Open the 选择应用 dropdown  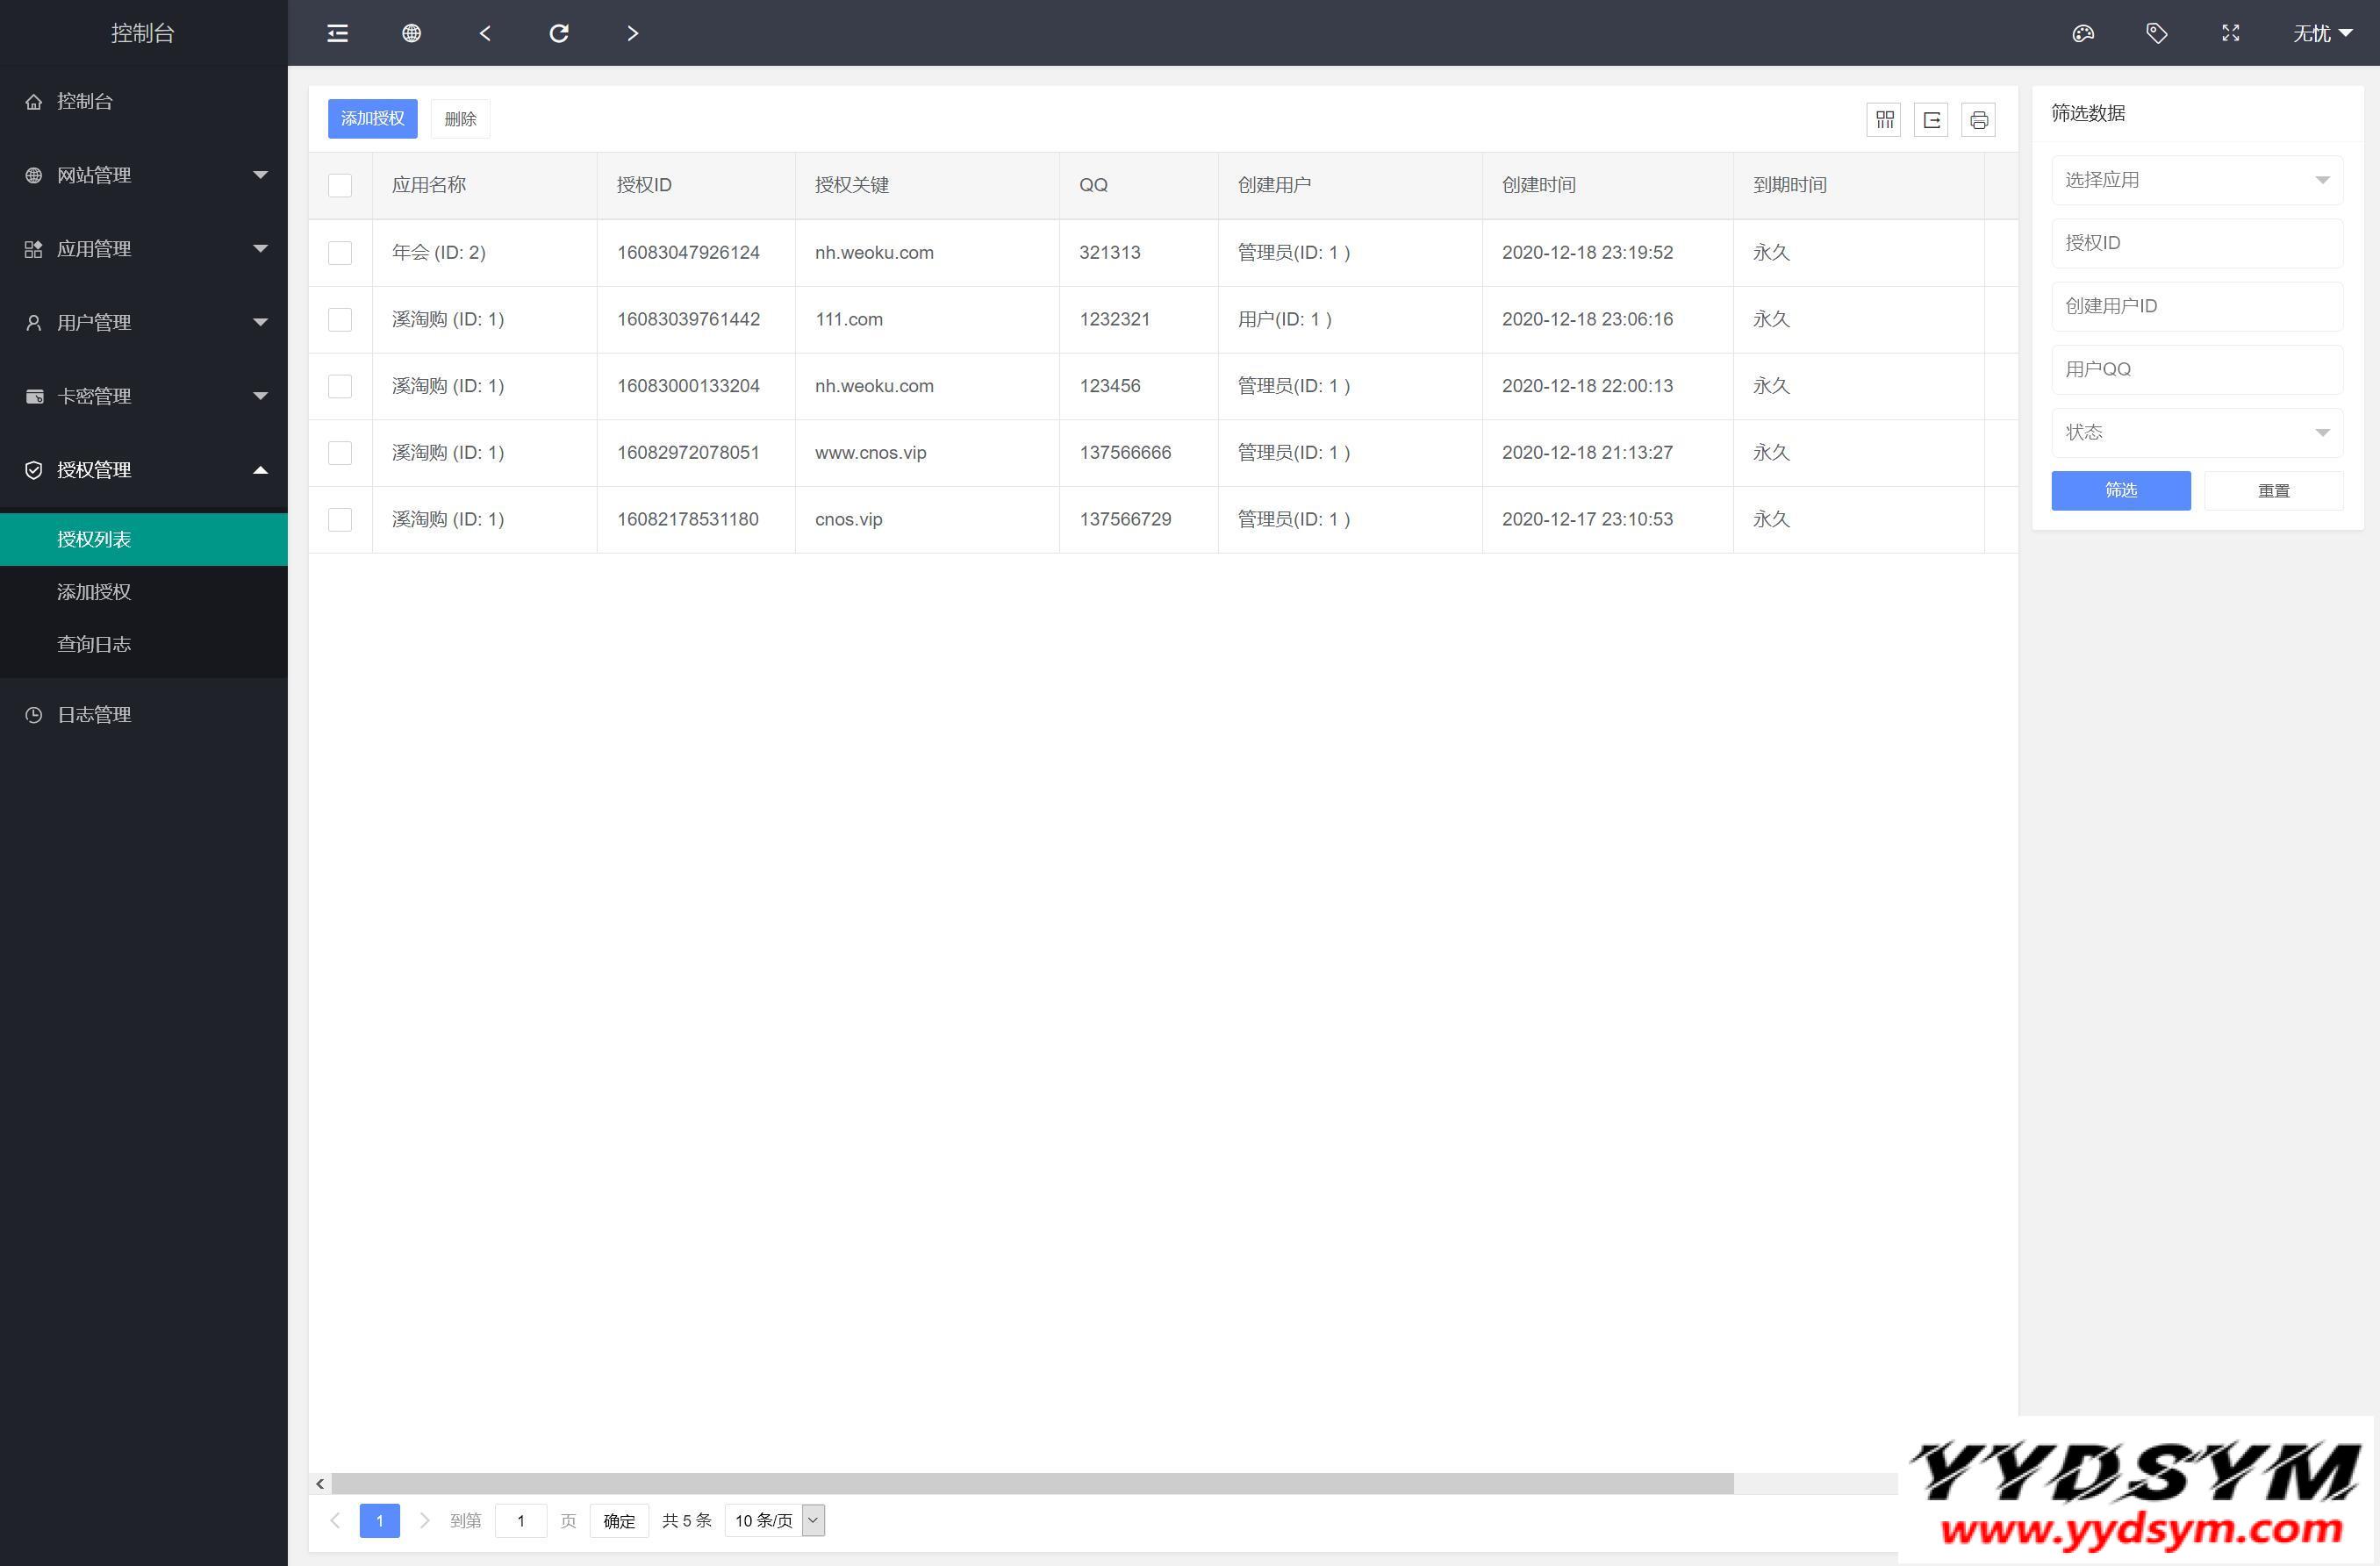pos(2196,180)
